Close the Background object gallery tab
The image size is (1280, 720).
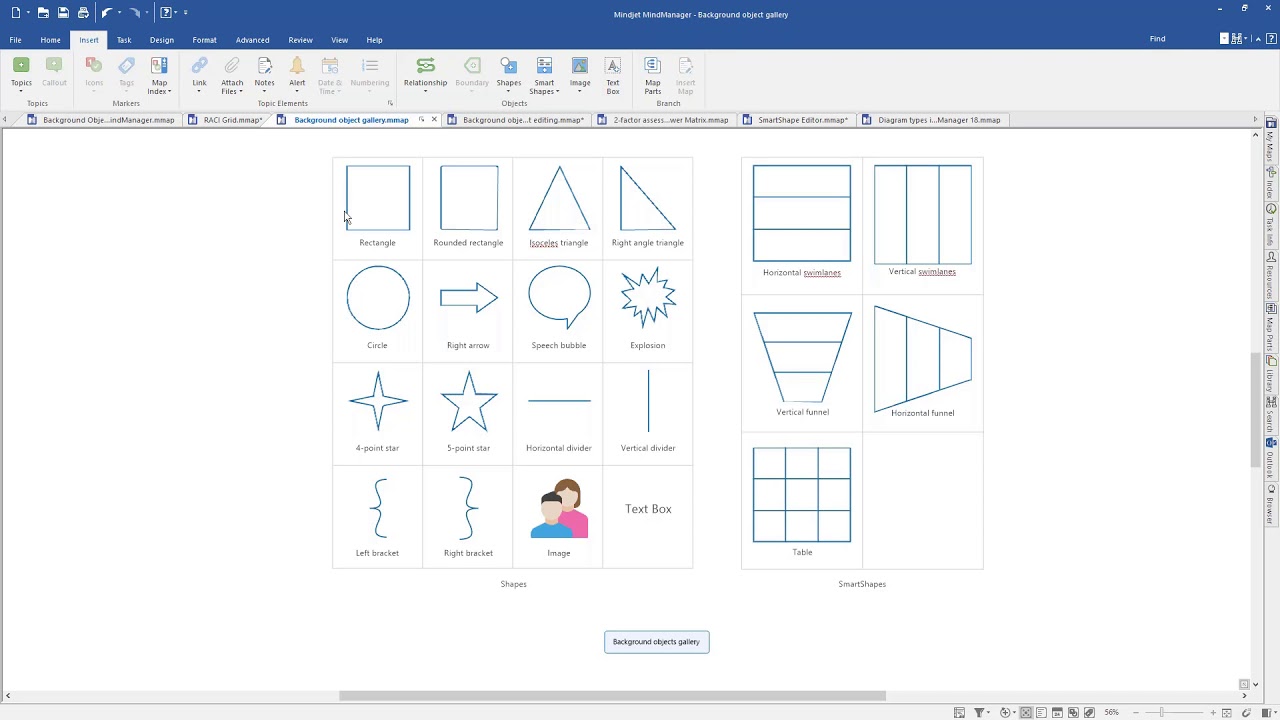(x=434, y=120)
